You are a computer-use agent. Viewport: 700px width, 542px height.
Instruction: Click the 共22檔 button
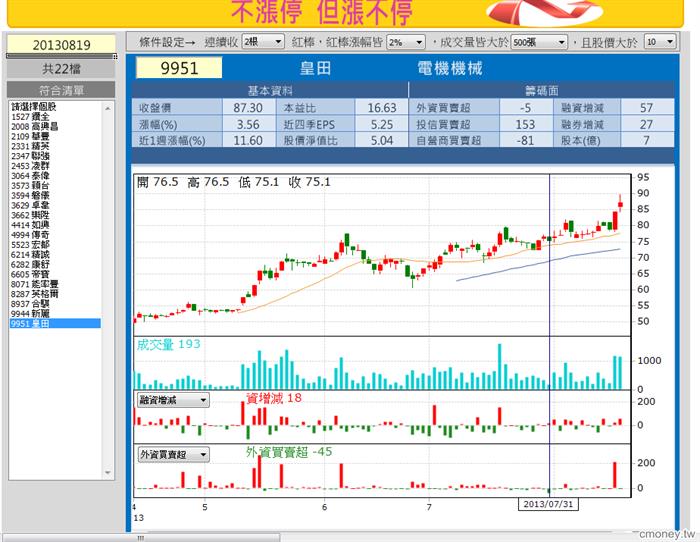[x=61, y=69]
